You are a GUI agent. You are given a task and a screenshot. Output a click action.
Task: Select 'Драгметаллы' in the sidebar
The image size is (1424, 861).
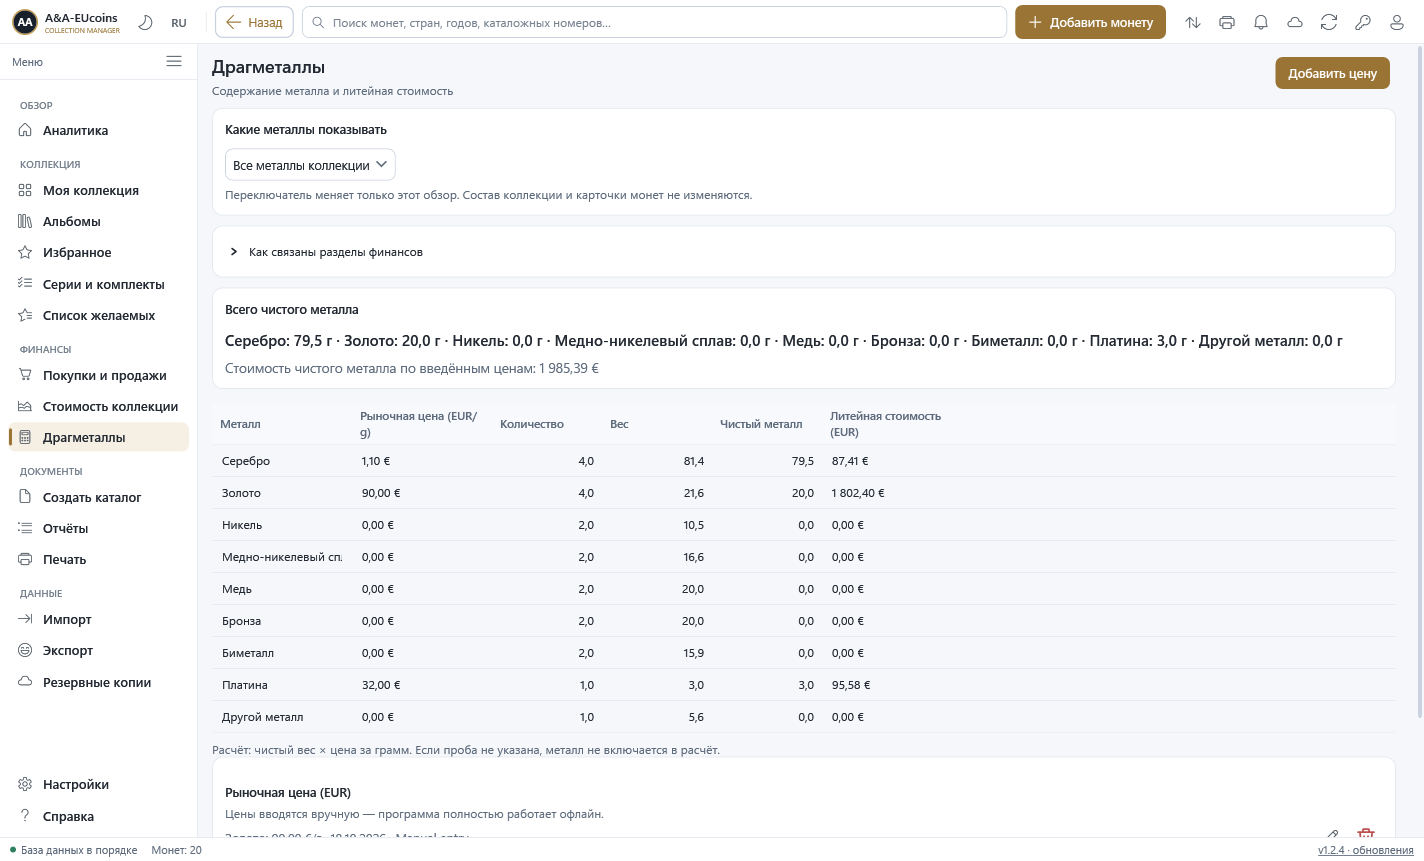[98, 437]
